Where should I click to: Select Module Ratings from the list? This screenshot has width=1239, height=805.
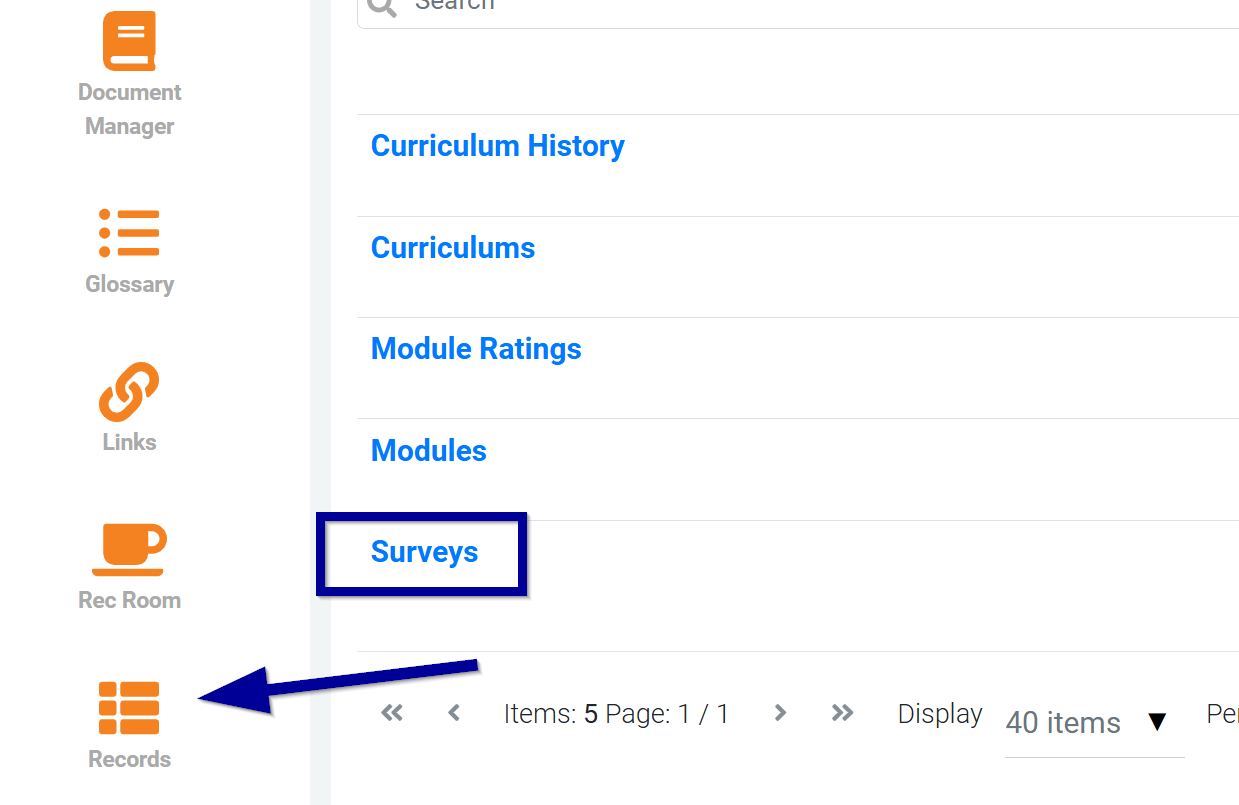tap(476, 349)
